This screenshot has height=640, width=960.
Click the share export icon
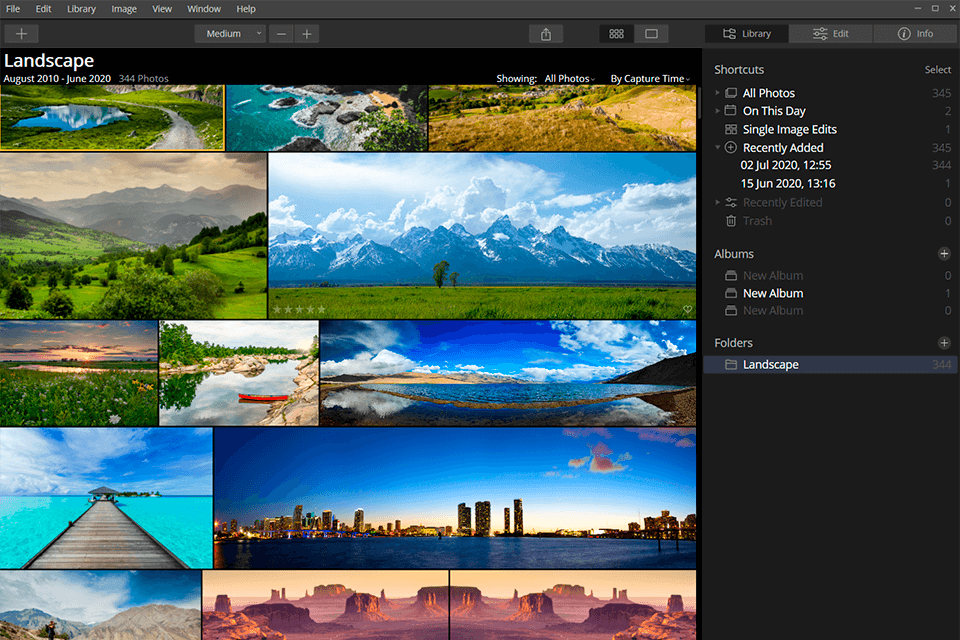546,34
